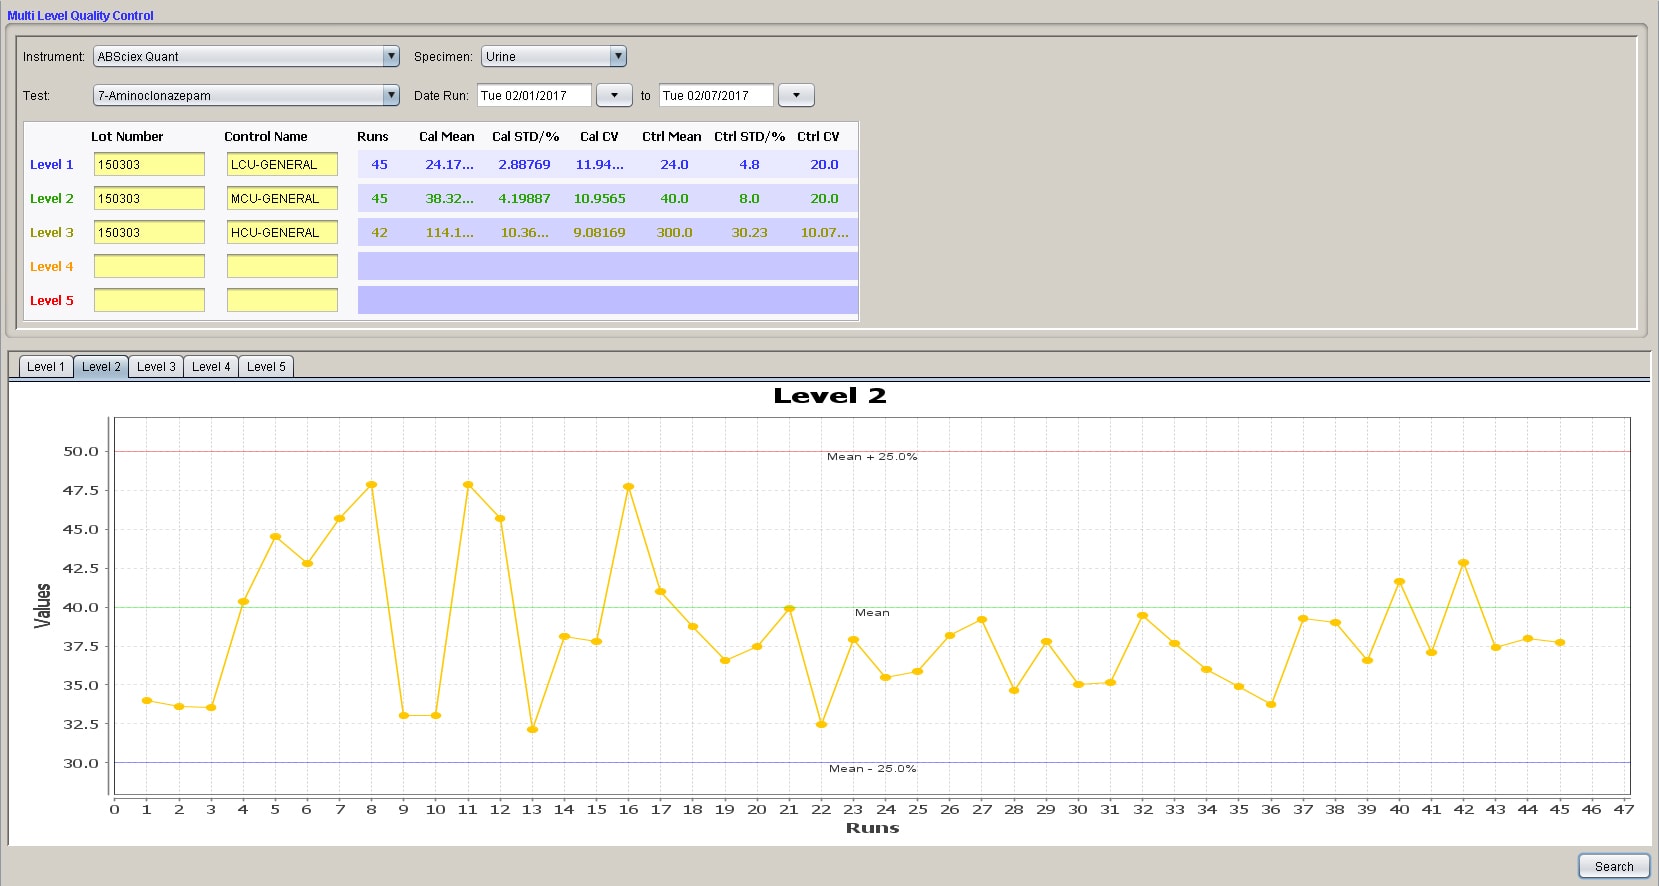Click the MCU-GENERAL control name field
1659x886 pixels.
pyautogui.click(x=282, y=199)
